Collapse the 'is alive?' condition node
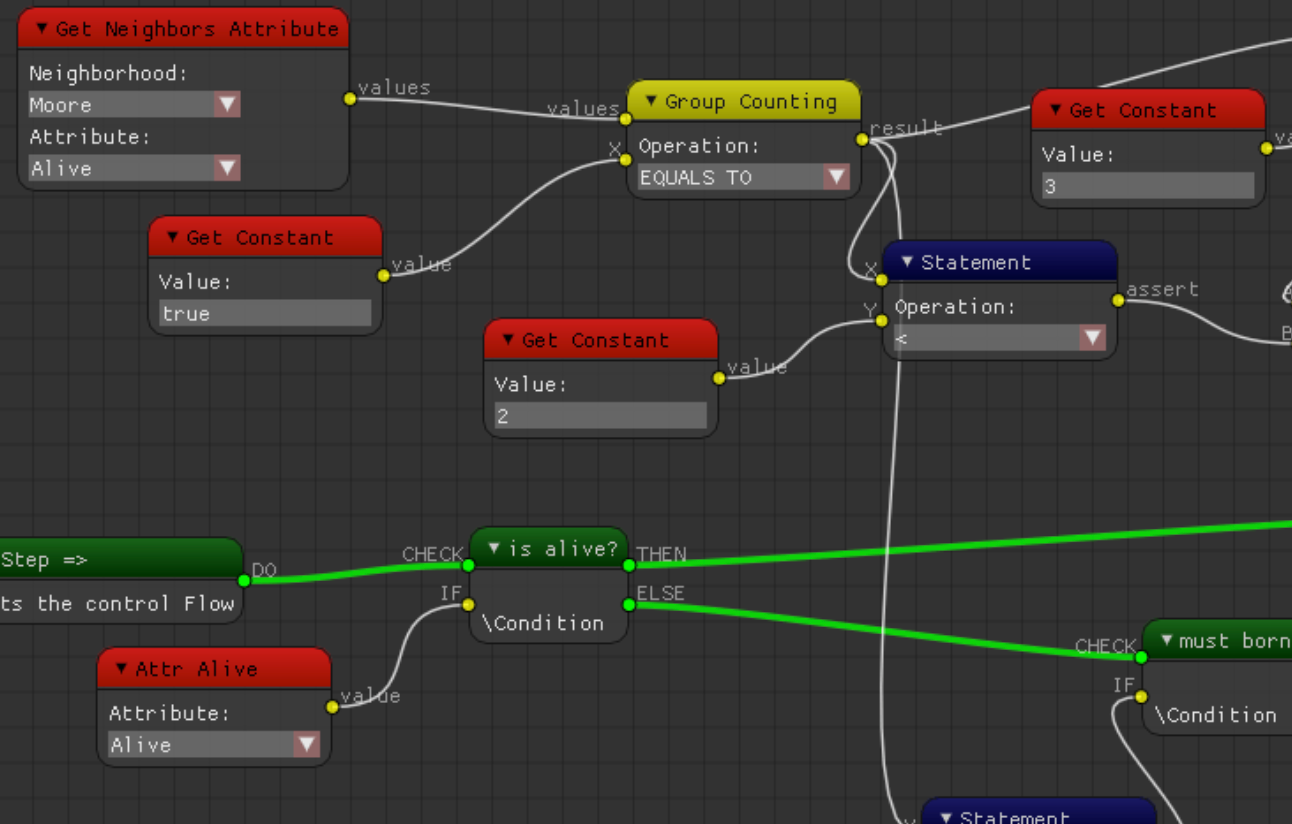 point(494,548)
